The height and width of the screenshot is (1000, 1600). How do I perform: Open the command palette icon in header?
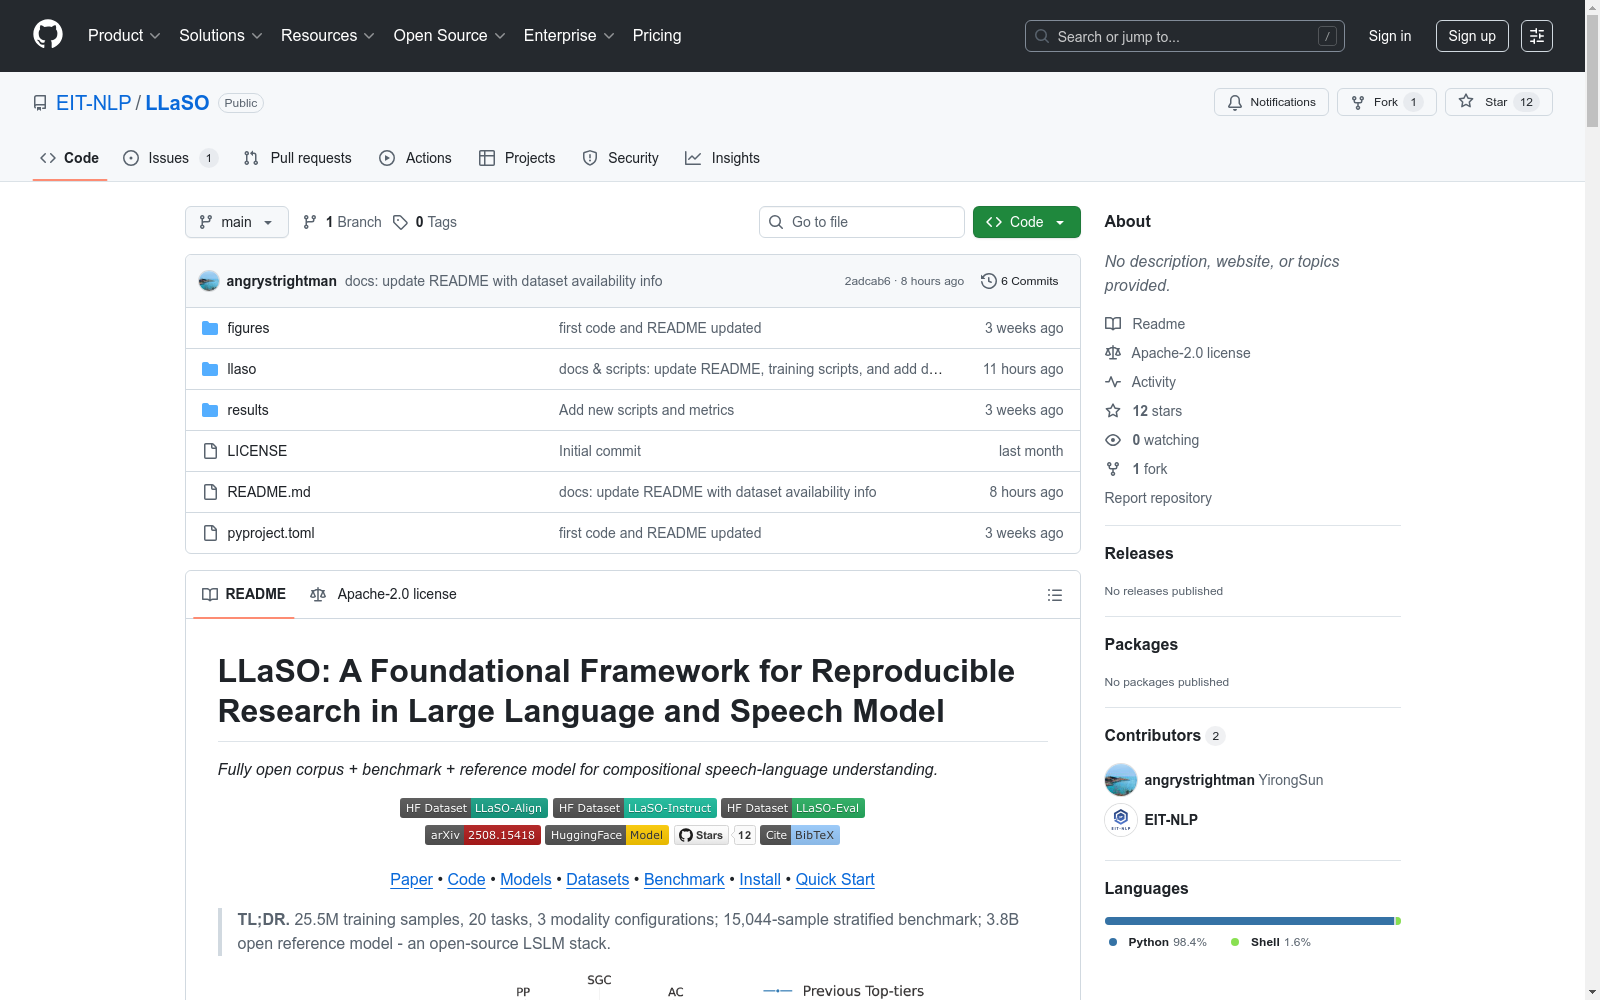[1537, 36]
